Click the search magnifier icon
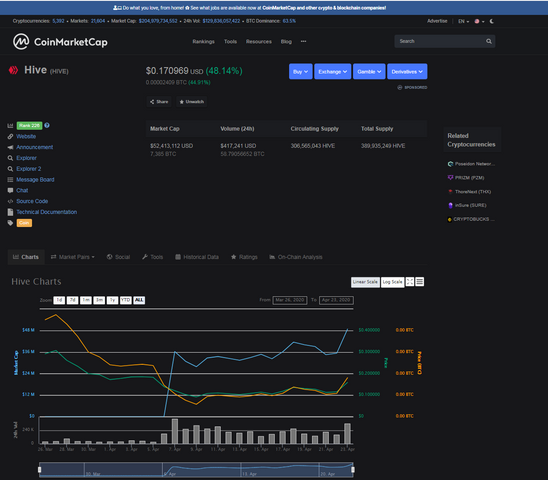Image resolution: width=548 pixels, height=480 pixels. pos(489,41)
